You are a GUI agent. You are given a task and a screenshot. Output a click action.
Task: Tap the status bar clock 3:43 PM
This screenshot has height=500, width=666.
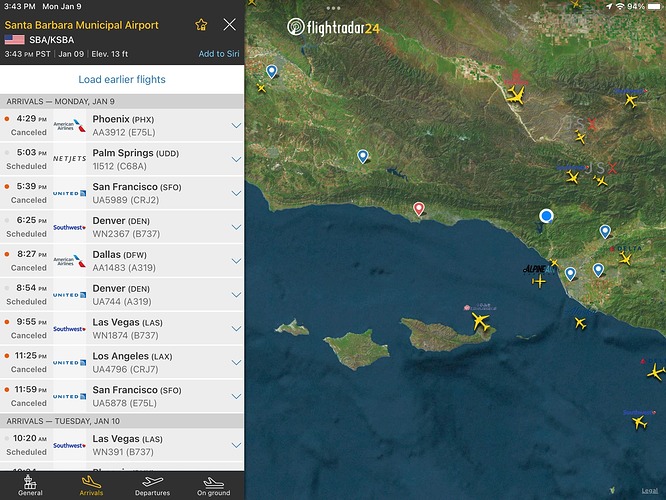click(19, 6)
